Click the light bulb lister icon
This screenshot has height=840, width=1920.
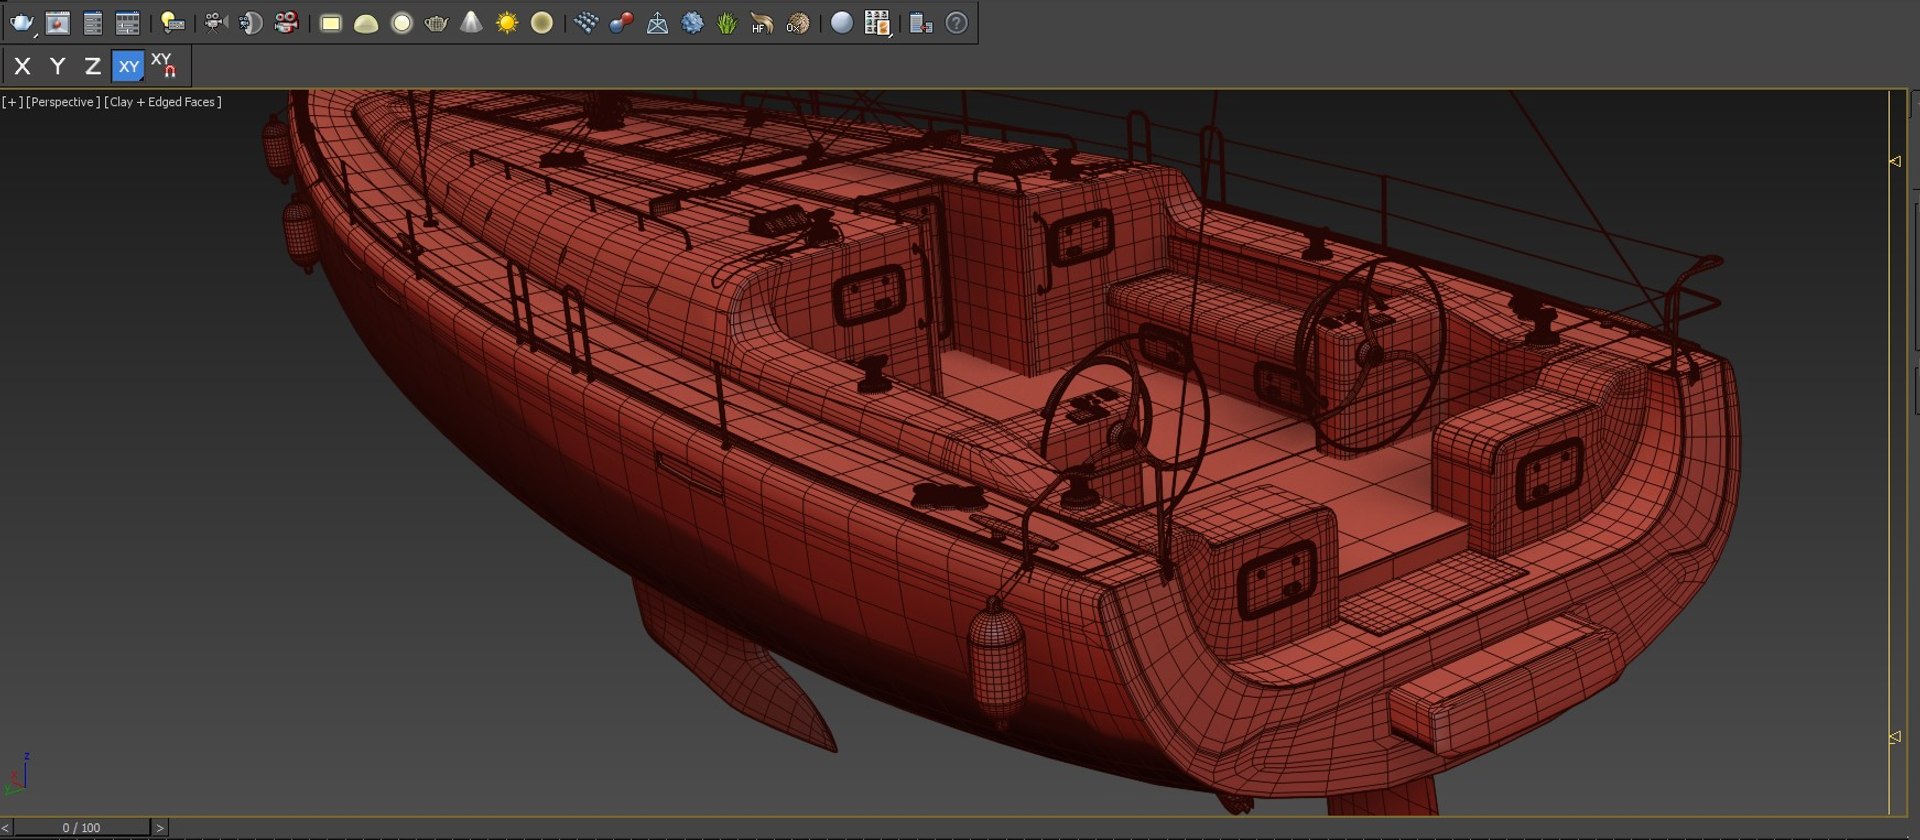(x=173, y=23)
